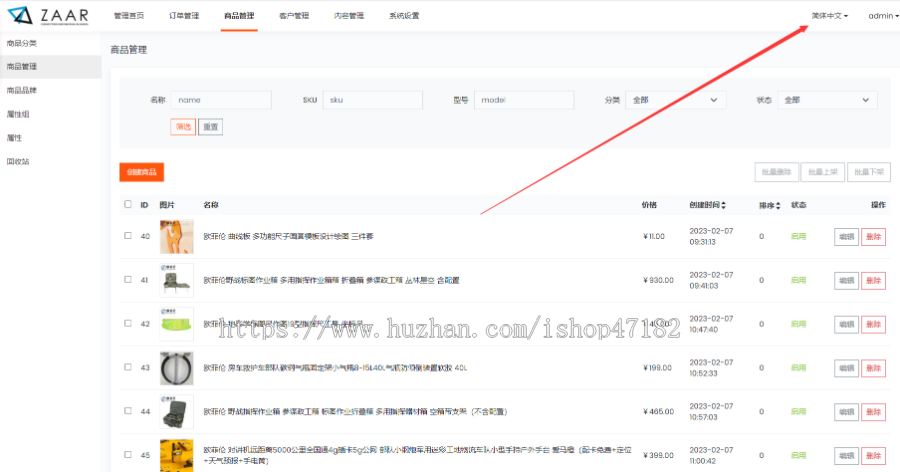Check the checkbox for product ID 41
Viewport: 900px width, 472px height.
pos(128,280)
